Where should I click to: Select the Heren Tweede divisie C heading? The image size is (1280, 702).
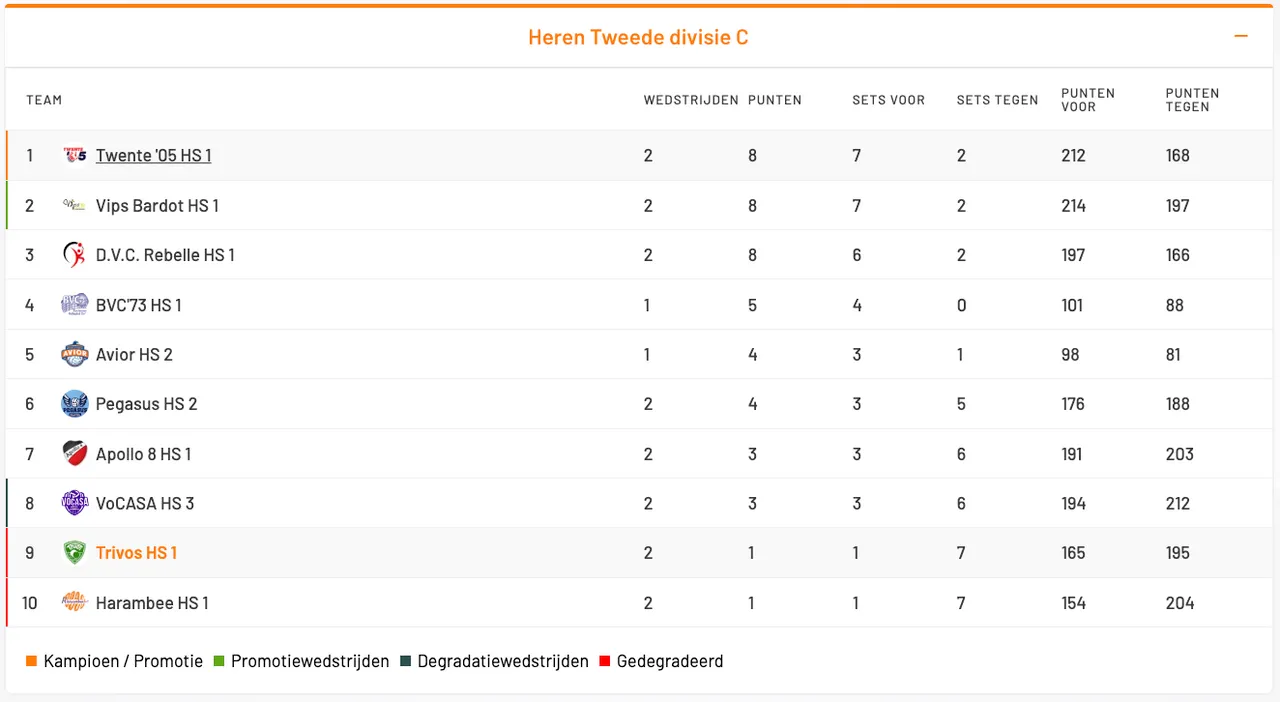[x=638, y=38]
